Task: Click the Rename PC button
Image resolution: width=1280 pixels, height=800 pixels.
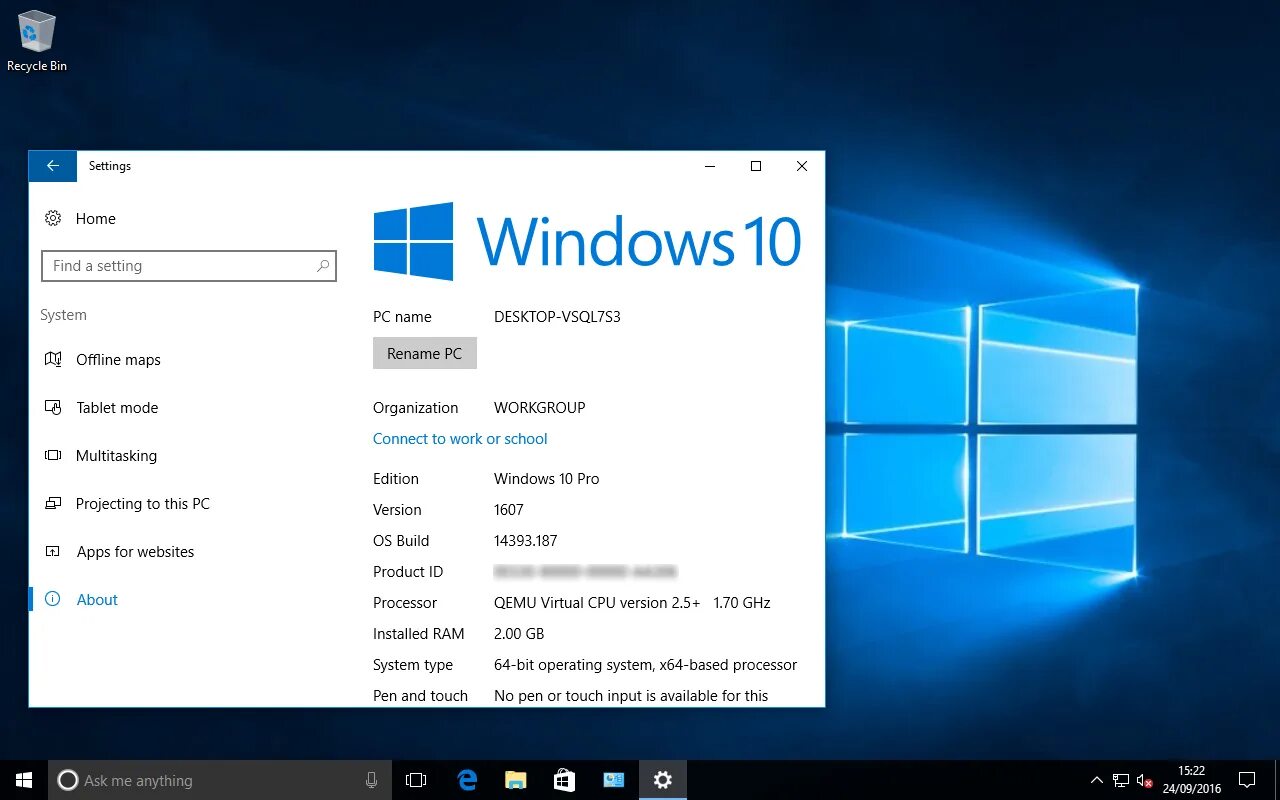Action: [x=424, y=353]
